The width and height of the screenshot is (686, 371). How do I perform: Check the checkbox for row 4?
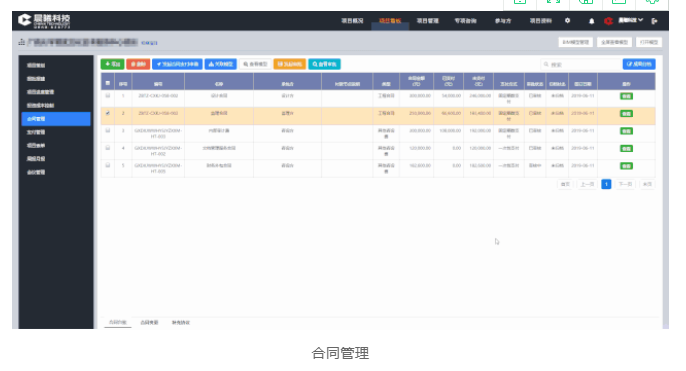(x=108, y=148)
